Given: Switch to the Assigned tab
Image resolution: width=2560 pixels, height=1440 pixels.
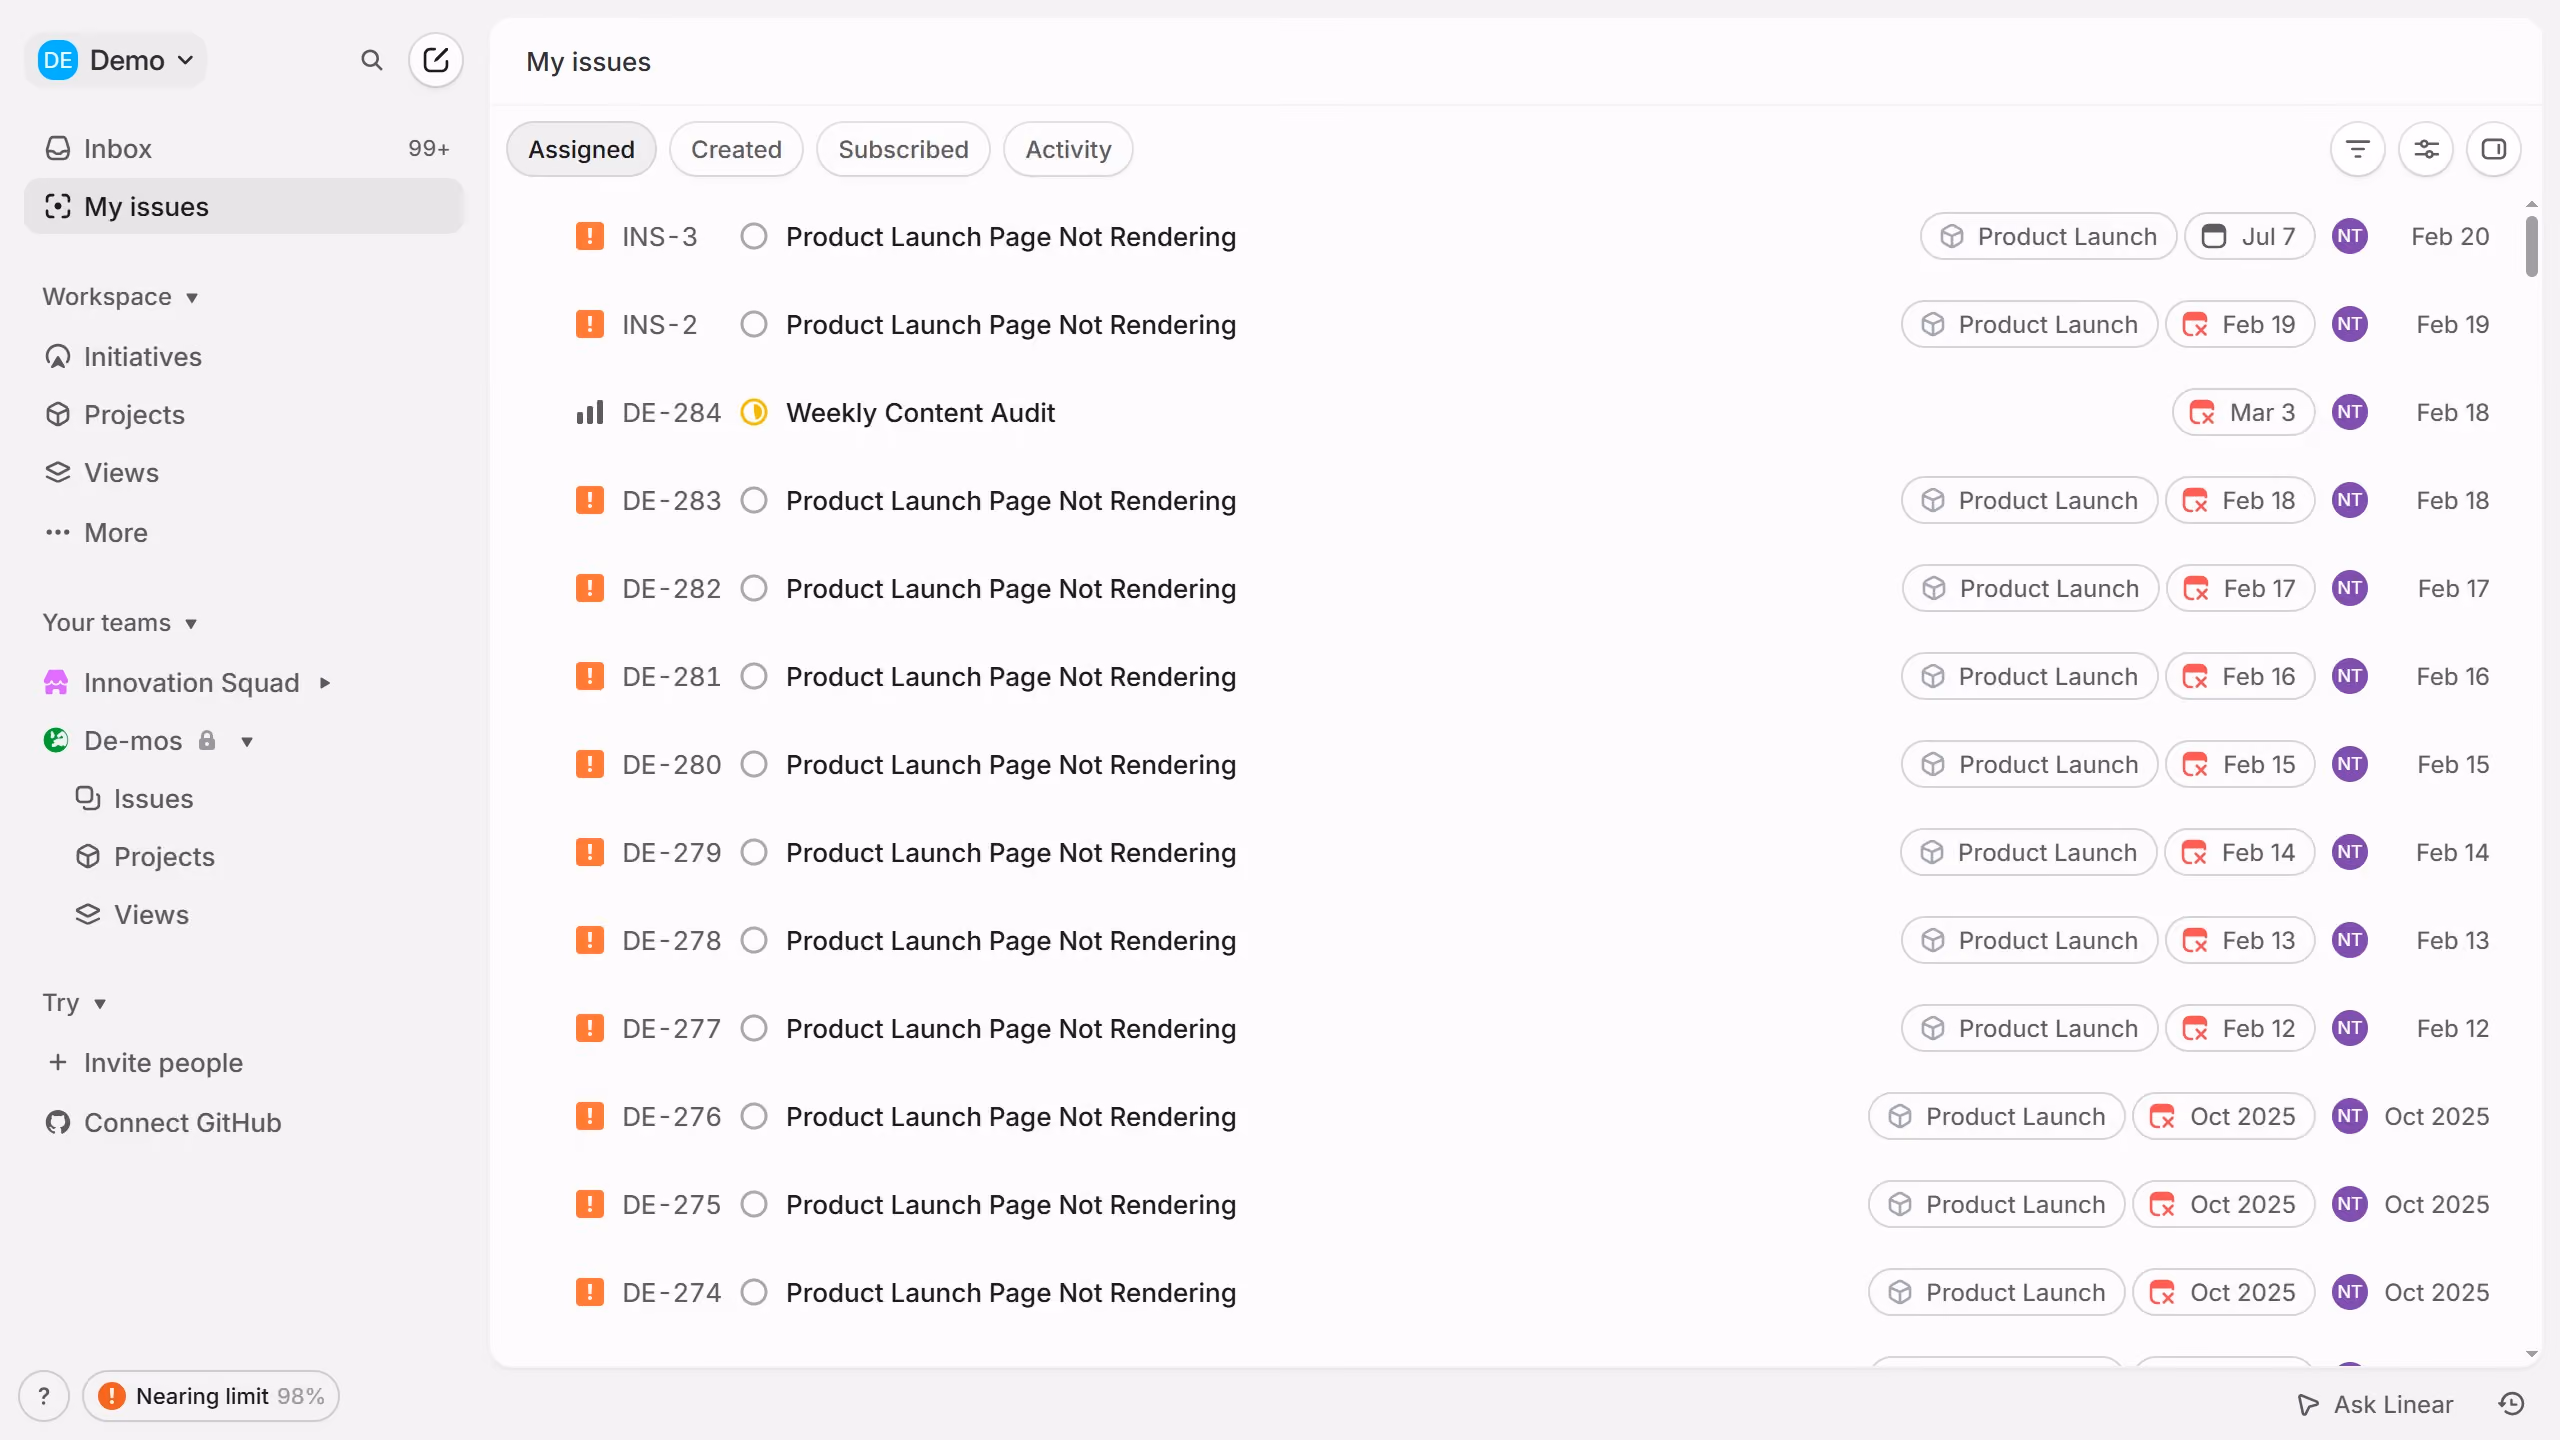Looking at the screenshot, I should [x=581, y=150].
